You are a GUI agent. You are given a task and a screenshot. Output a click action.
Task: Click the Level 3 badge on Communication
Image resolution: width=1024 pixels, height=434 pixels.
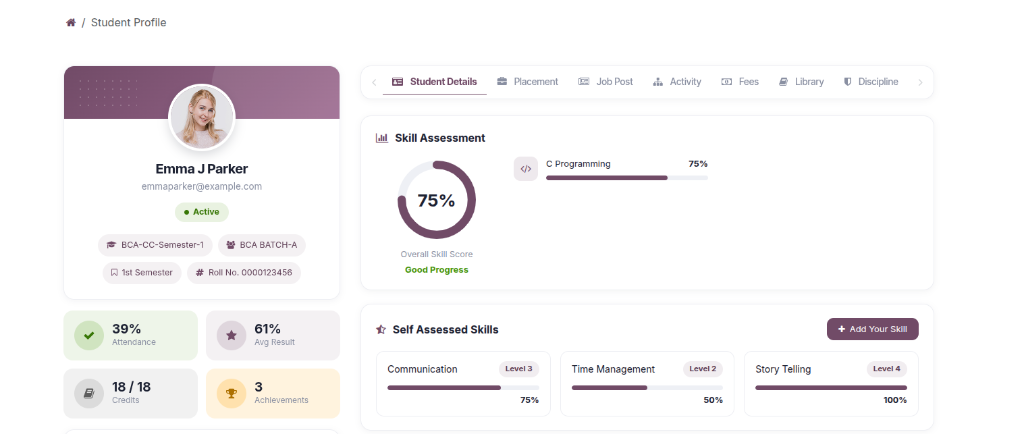tap(519, 369)
